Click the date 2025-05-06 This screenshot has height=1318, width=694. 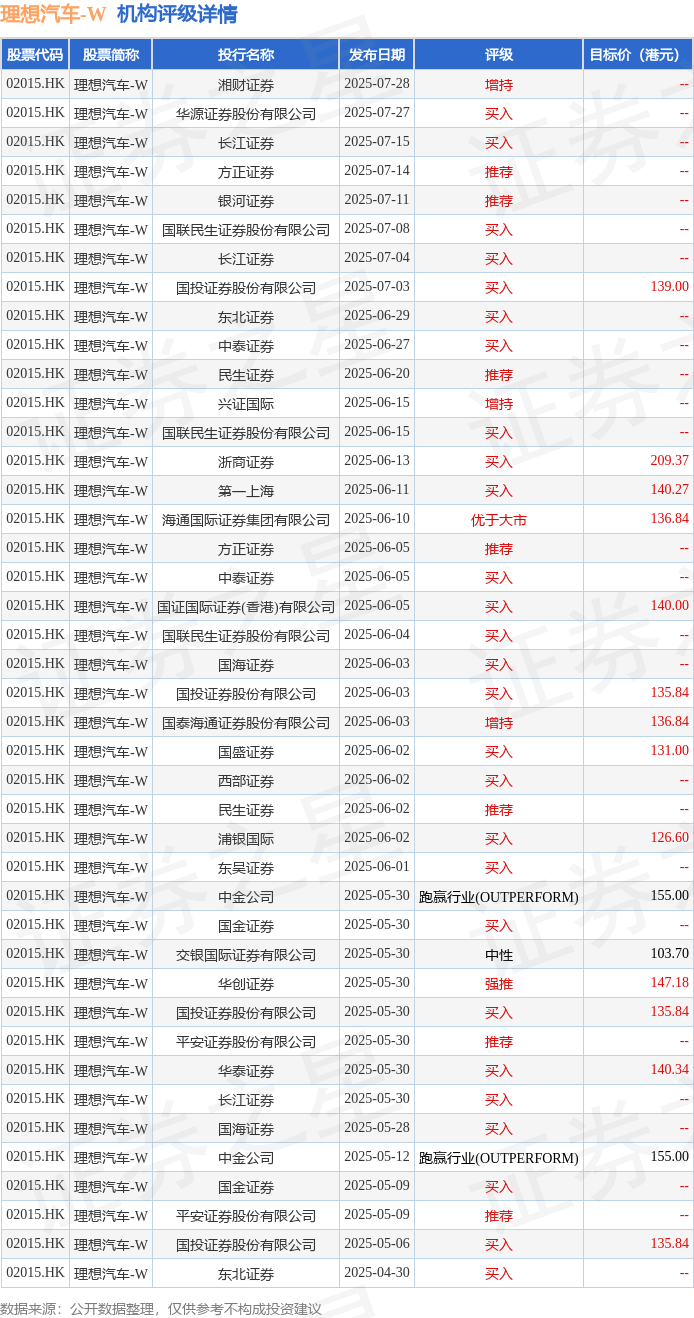pyautogui.click(x=377, y=1244)
